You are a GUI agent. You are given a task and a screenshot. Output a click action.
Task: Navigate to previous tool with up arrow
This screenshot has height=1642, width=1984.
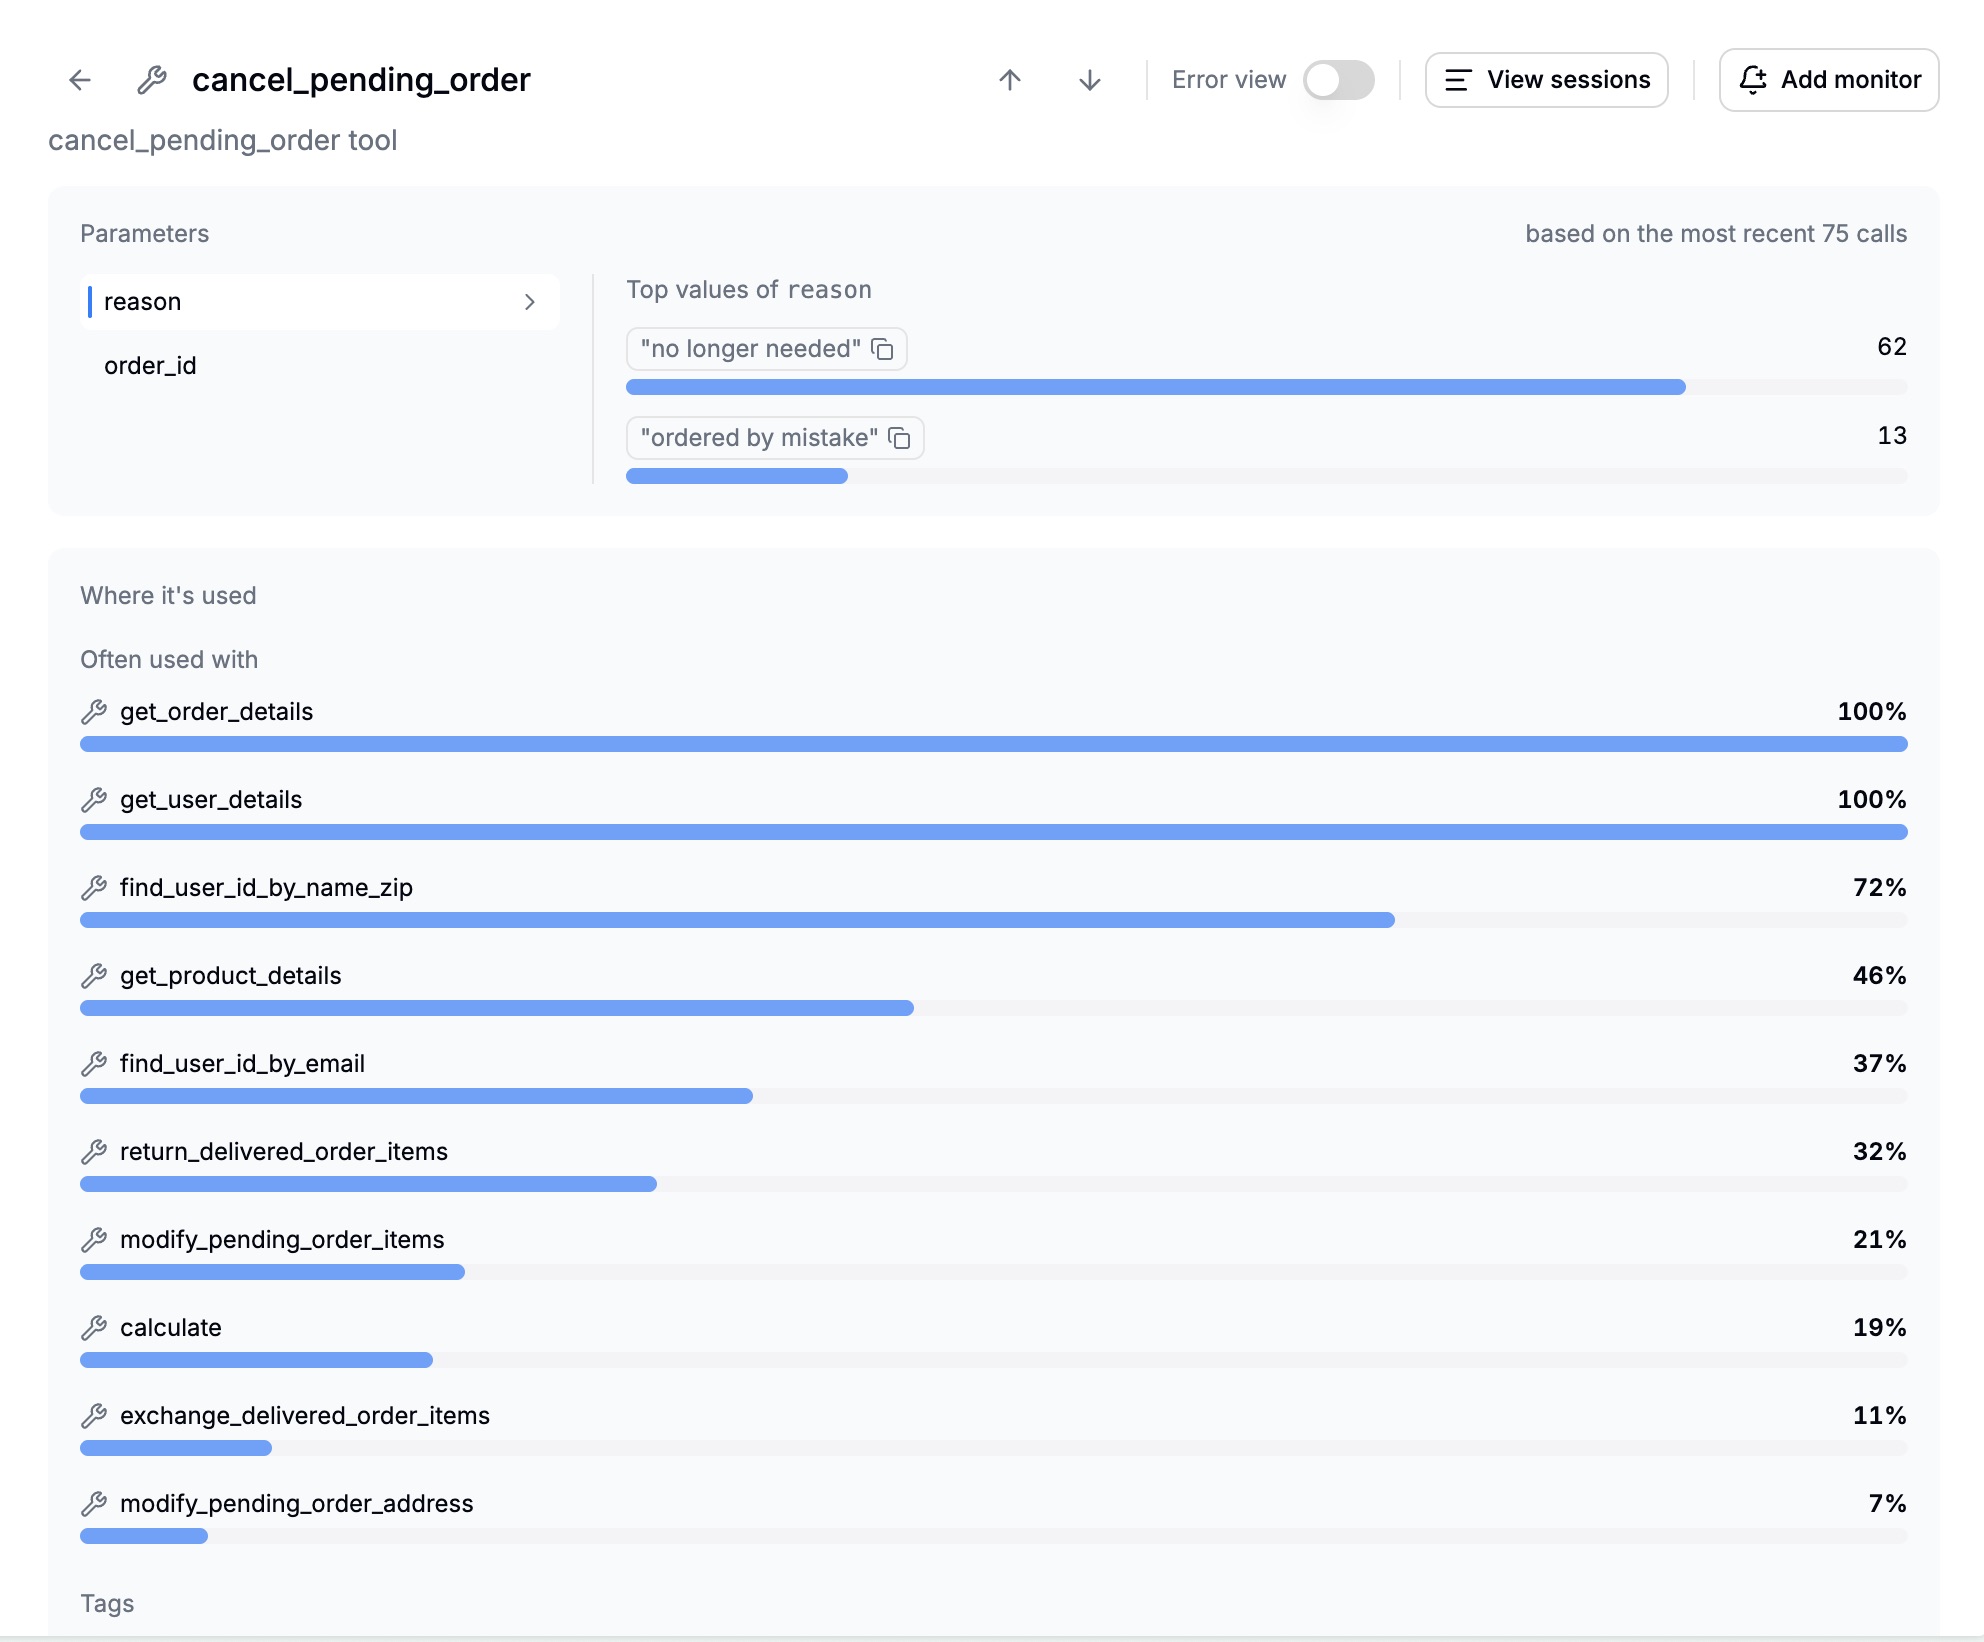(1010, 80)
